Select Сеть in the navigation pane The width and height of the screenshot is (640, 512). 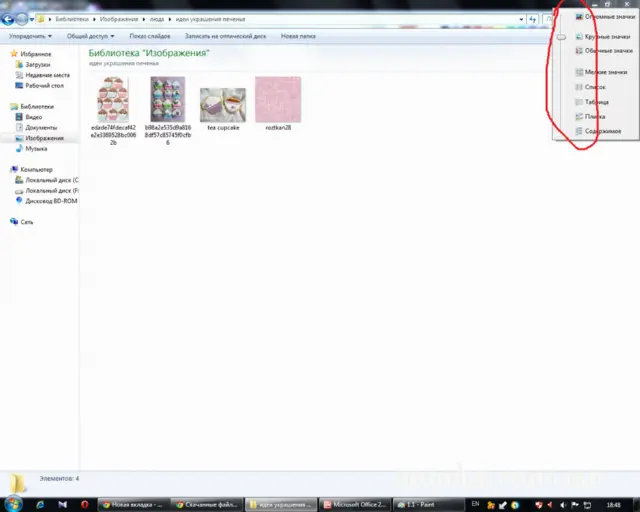22,222
